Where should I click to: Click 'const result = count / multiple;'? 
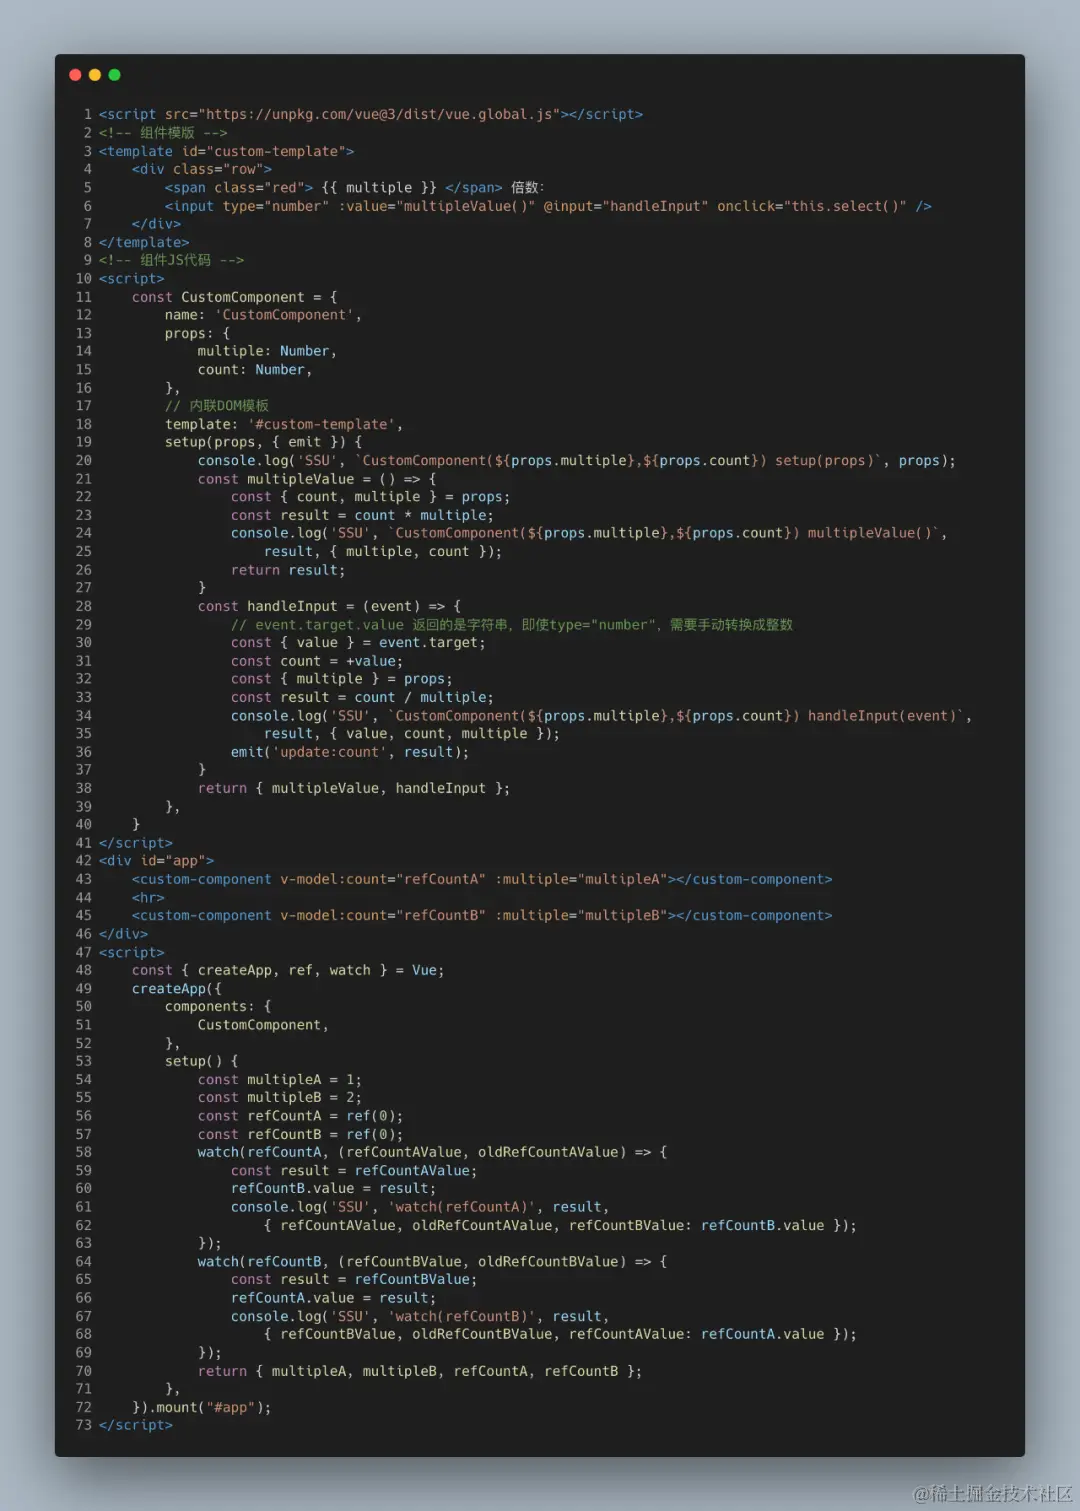(x=362, y=698)
